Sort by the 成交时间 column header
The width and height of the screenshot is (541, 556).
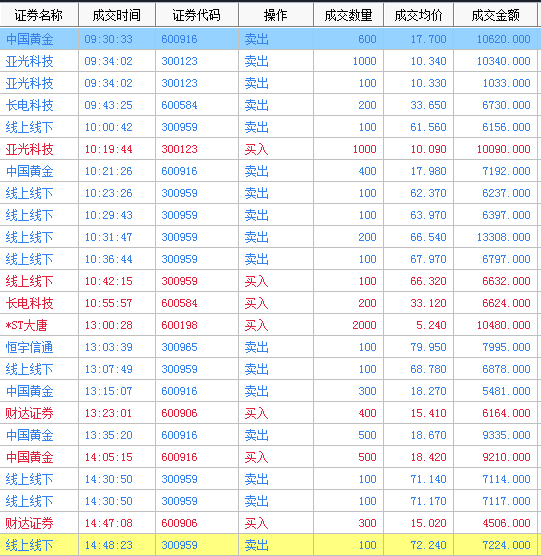tap(117, 15)
